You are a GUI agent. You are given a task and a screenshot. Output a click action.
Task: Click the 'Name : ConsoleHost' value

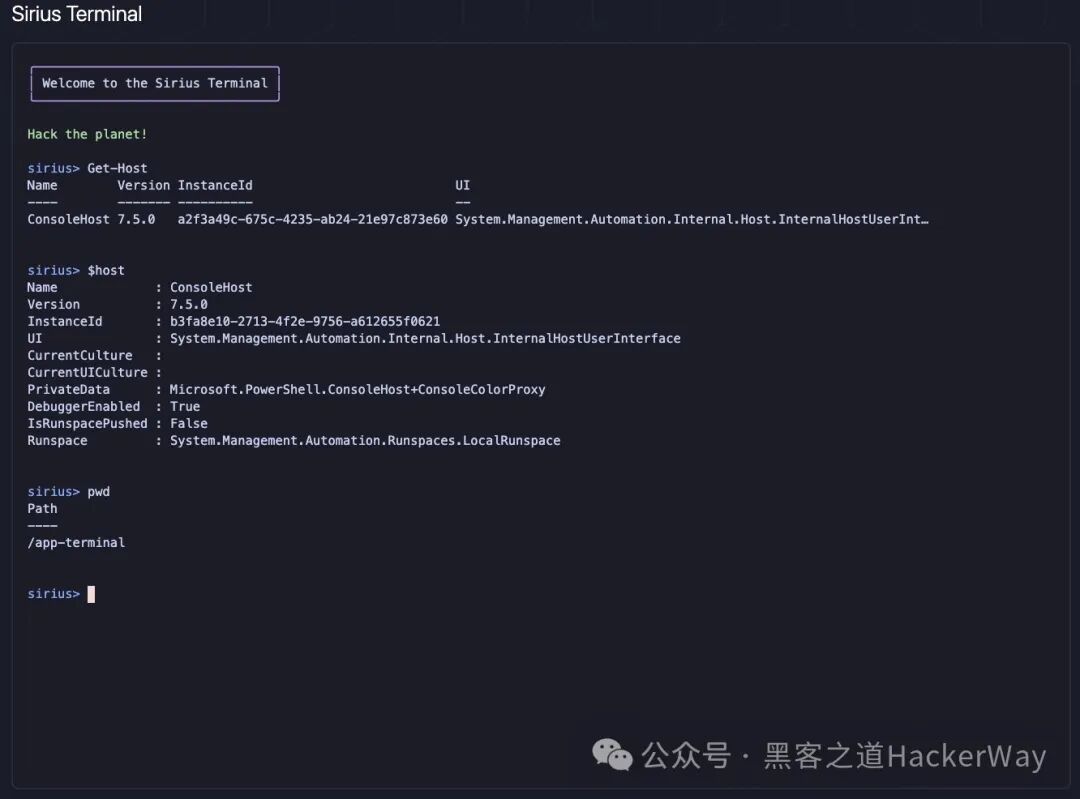pyautogui.click(x=211, y=287)
